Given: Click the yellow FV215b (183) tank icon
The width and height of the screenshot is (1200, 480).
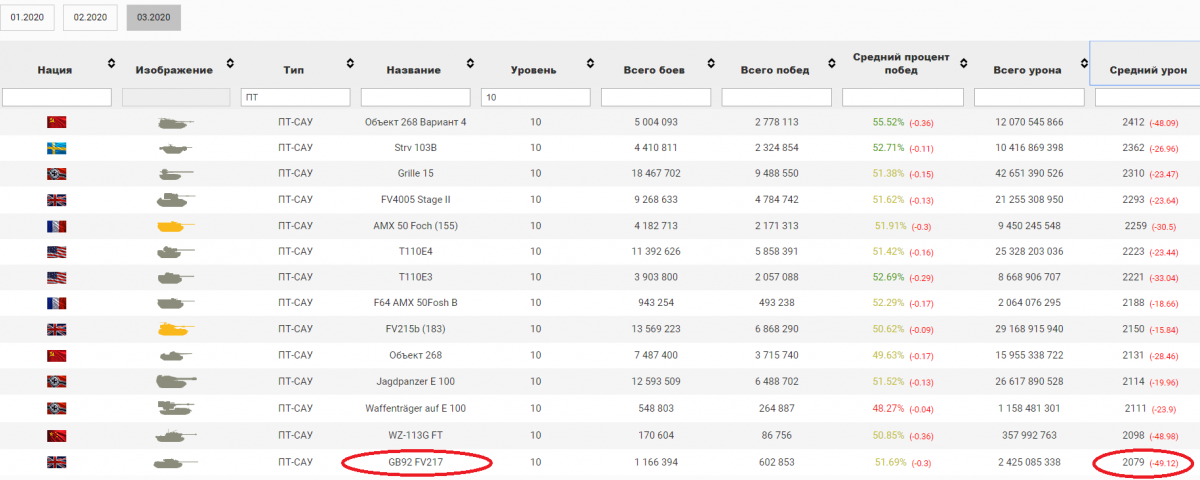Looking at the screenshot, I should coord(174,329).
